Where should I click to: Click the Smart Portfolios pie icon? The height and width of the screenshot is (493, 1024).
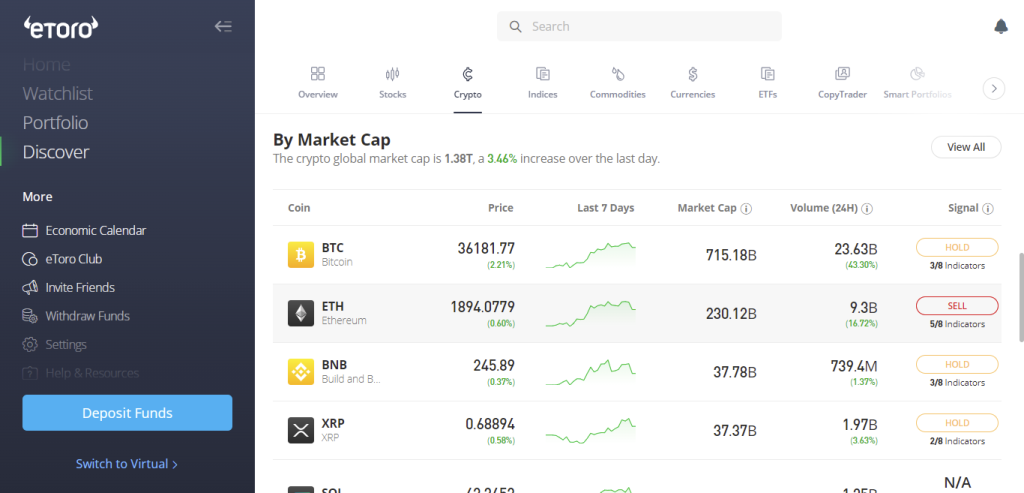point(918,73)
